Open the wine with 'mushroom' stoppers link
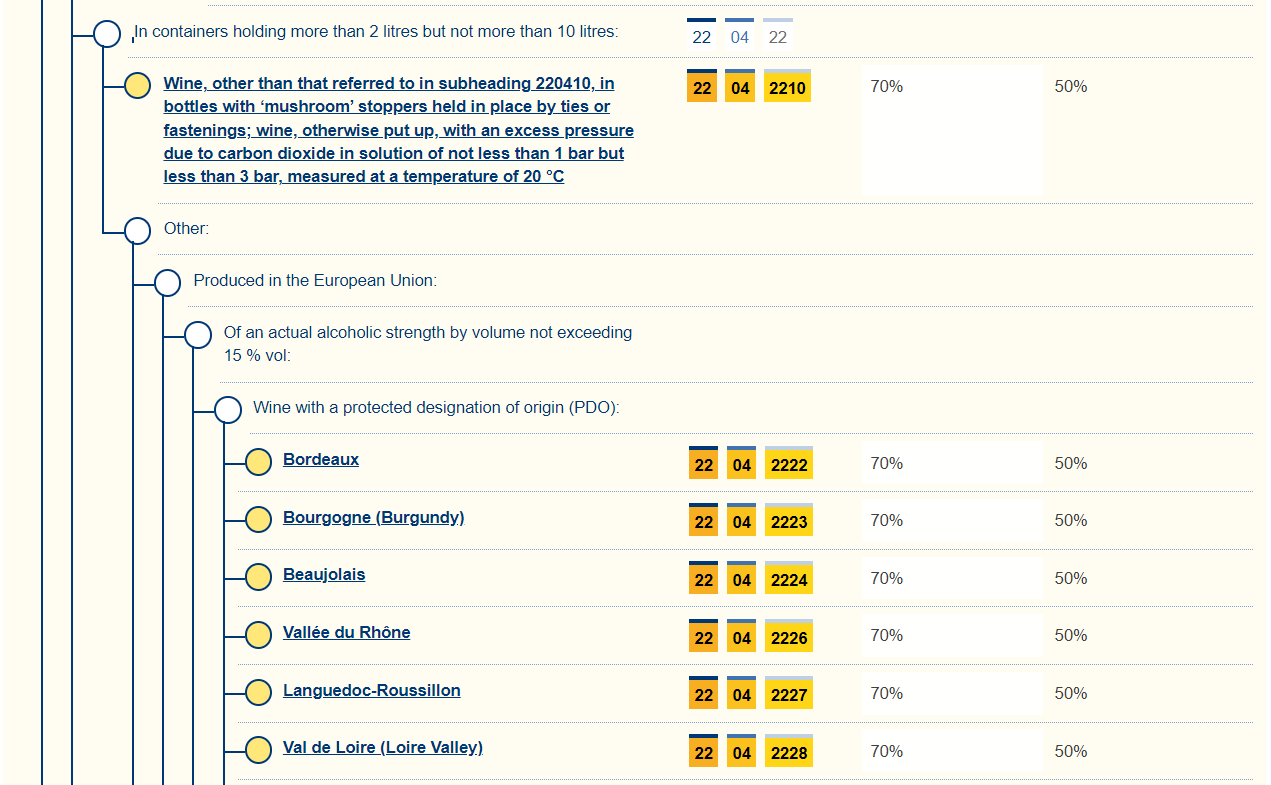The image size is (1271, 785). pos(398,130)
